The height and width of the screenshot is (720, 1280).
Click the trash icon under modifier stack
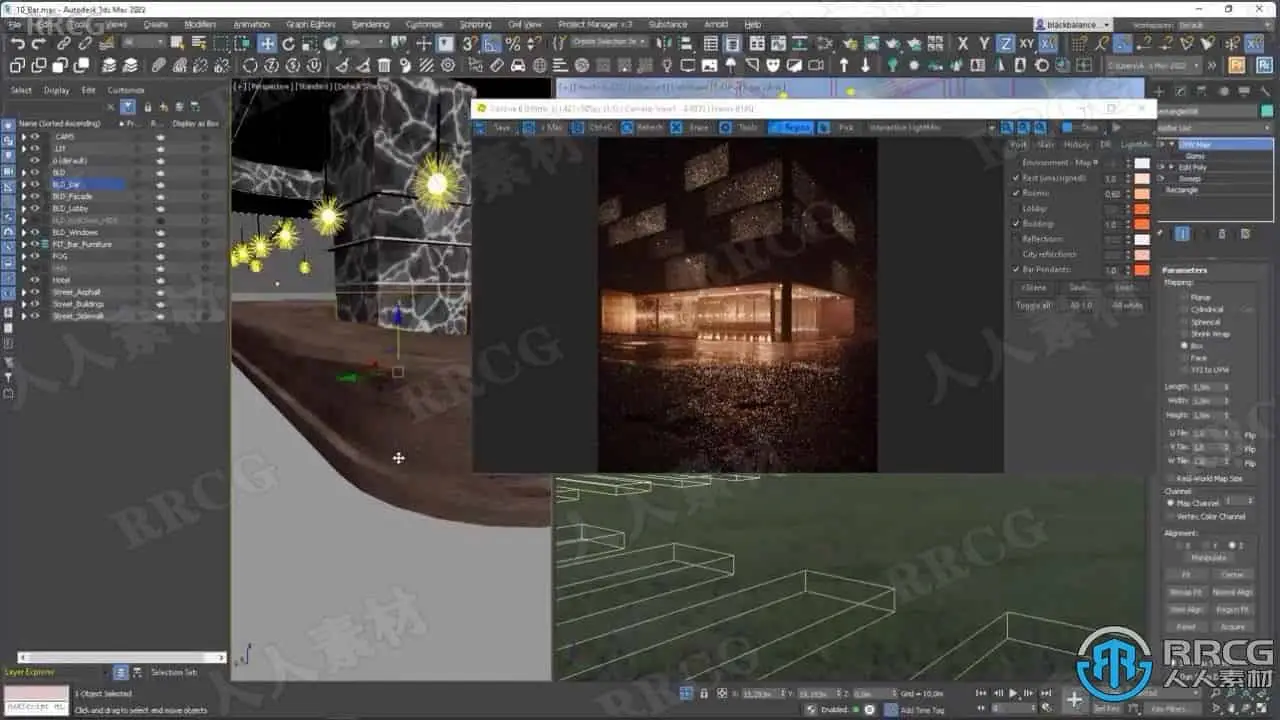click(x=1224, y=233)
